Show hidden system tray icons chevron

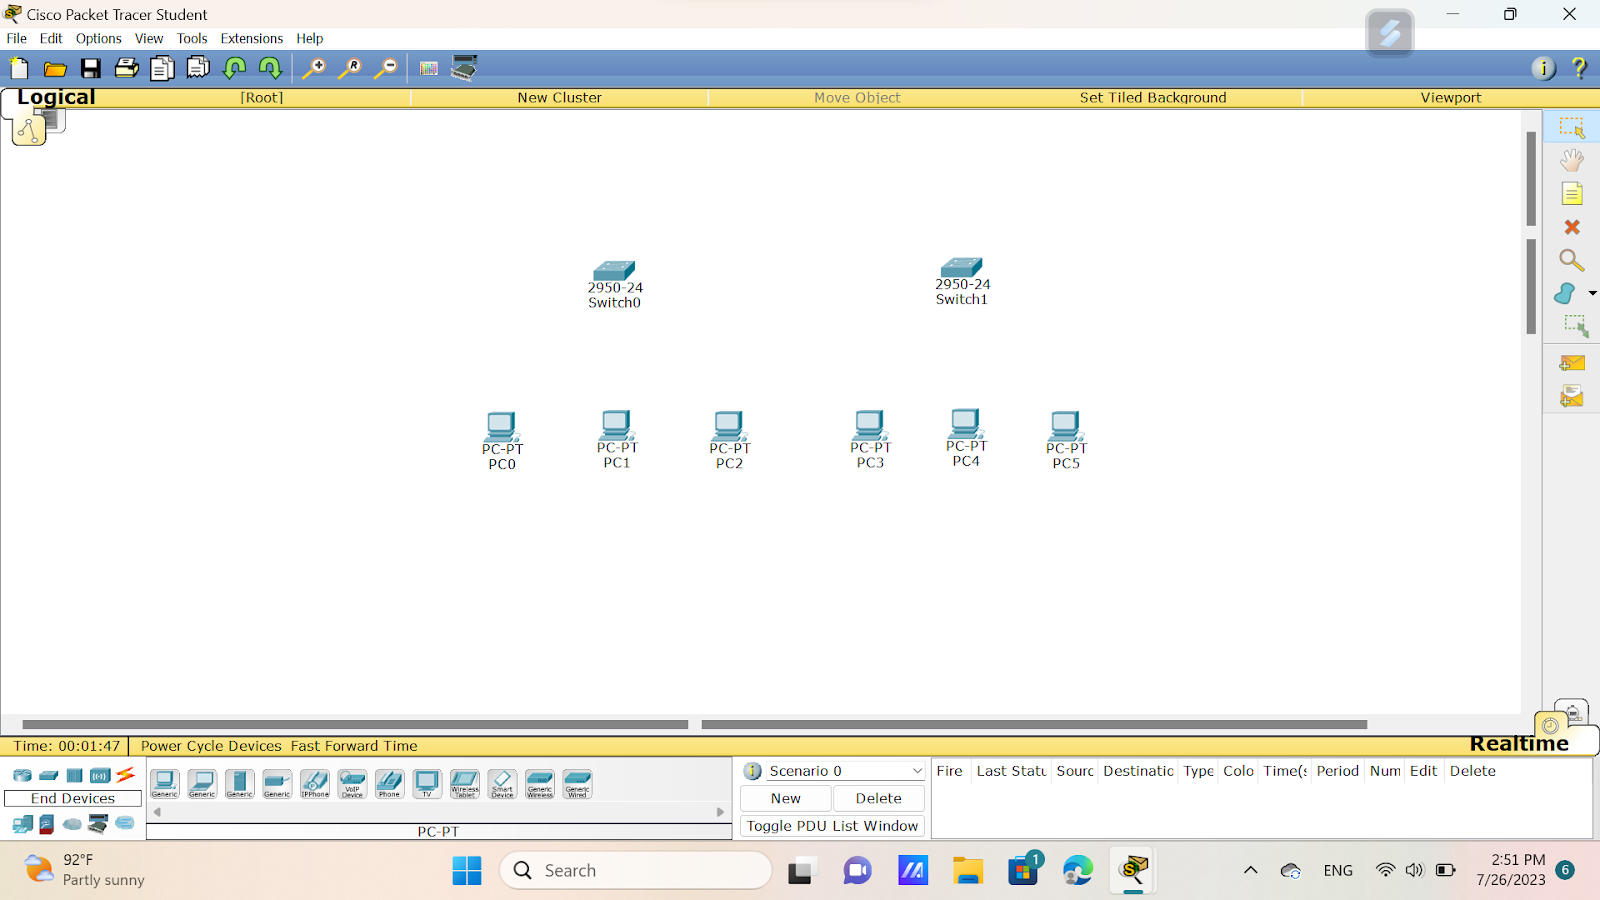tap(1250, 870)
